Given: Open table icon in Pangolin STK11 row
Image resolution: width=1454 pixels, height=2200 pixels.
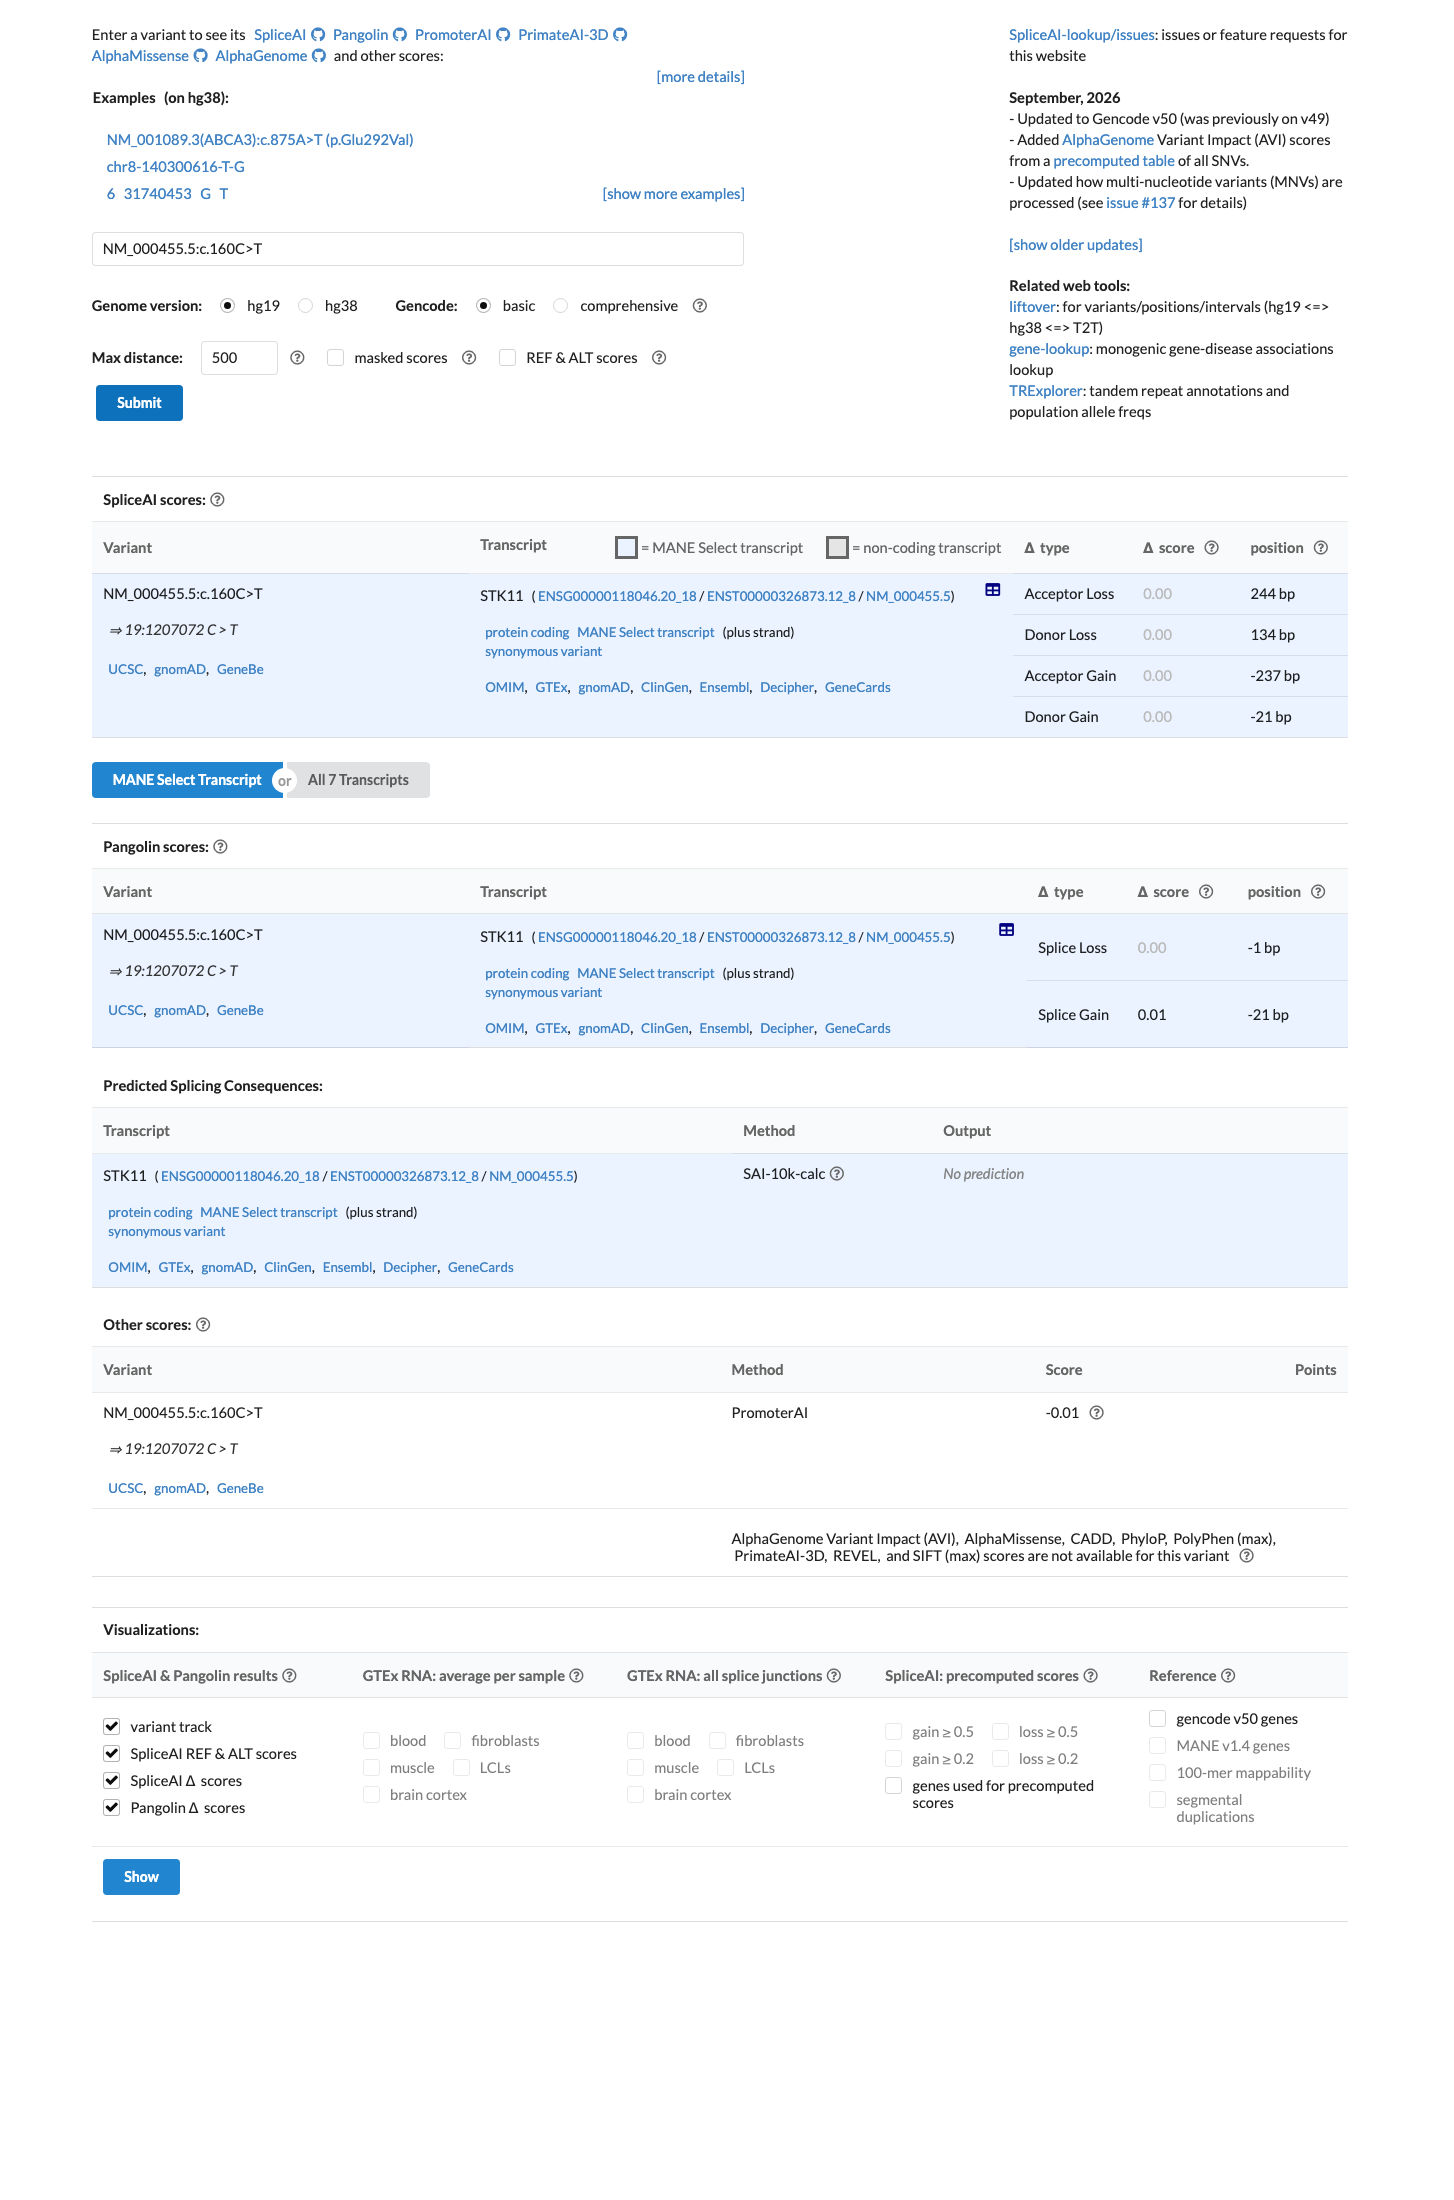Looking at the screenshot, I should 1007,930.
